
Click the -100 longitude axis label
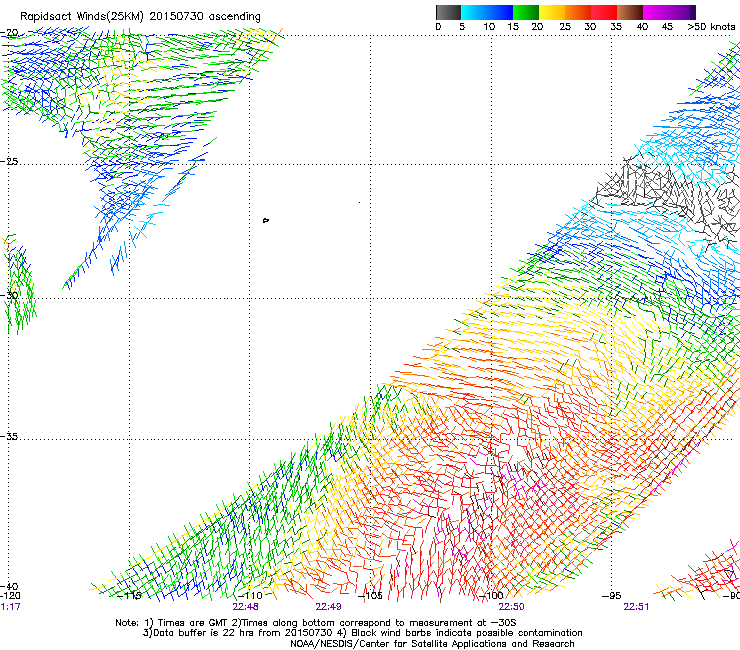(491, 596)
